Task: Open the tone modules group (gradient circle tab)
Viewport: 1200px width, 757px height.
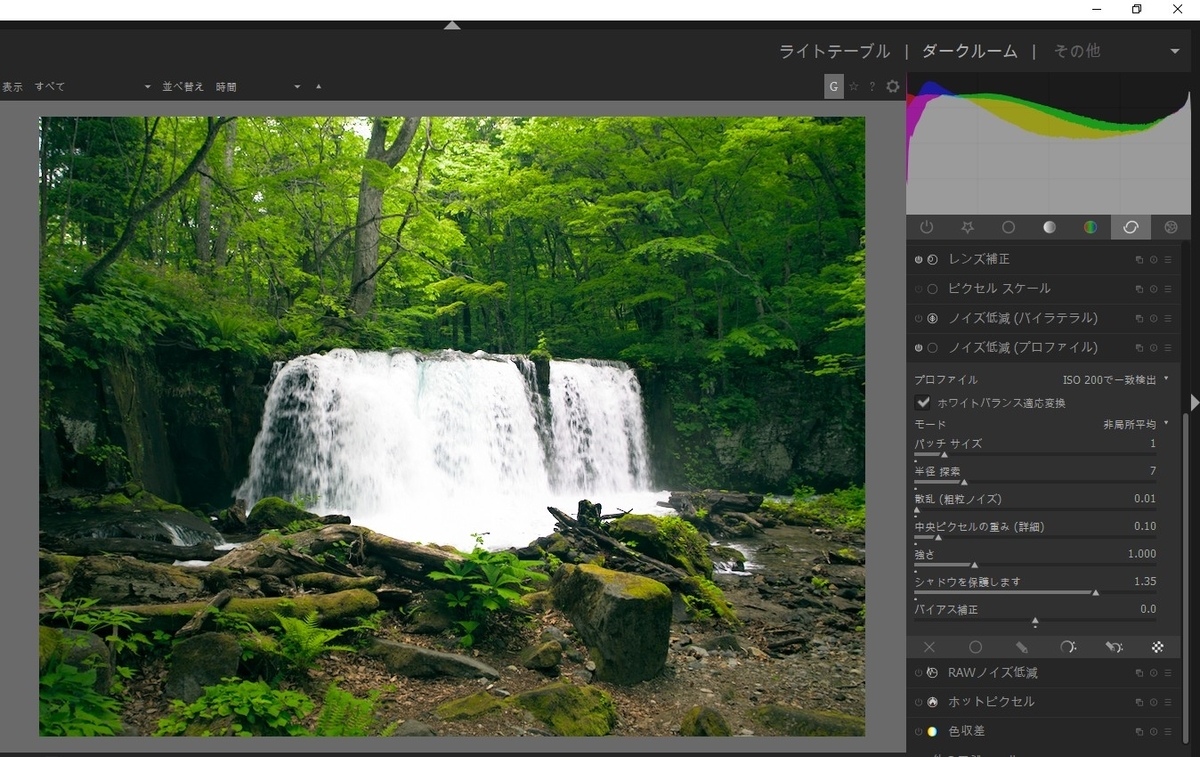Action: click(1049, 227)
